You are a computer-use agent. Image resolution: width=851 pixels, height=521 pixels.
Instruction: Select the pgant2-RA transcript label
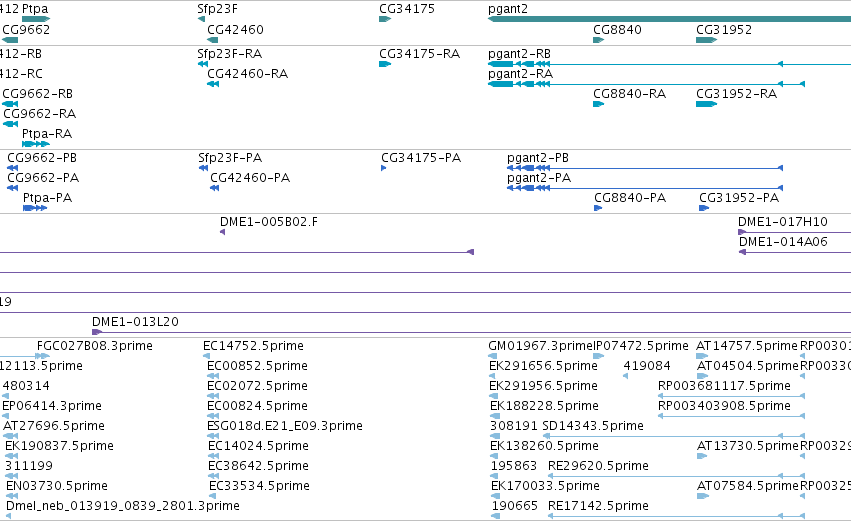tap(520, 74)
